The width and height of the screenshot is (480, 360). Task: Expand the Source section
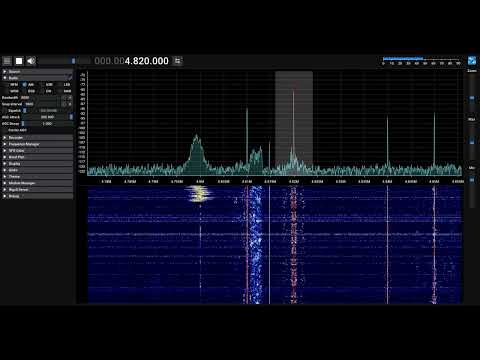click(x=37, y=72)
